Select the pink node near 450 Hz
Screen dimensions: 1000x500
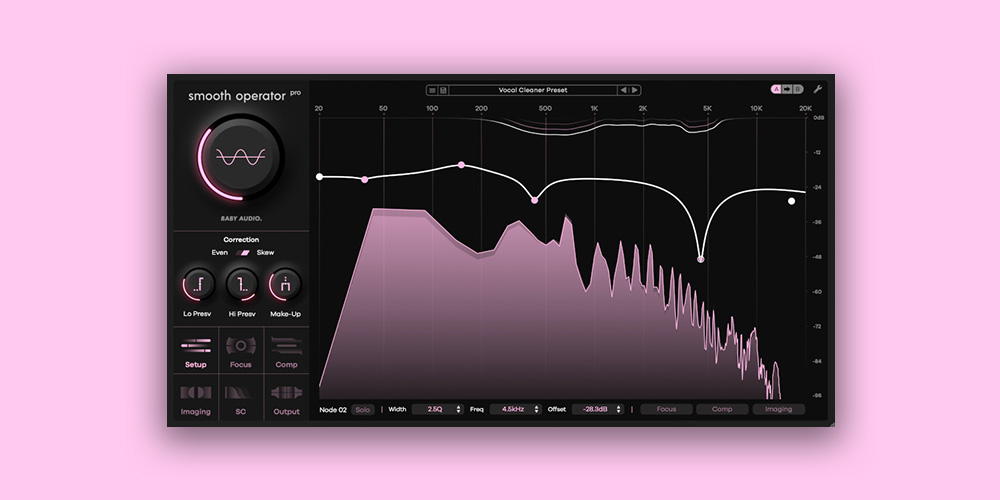[534, 200]
